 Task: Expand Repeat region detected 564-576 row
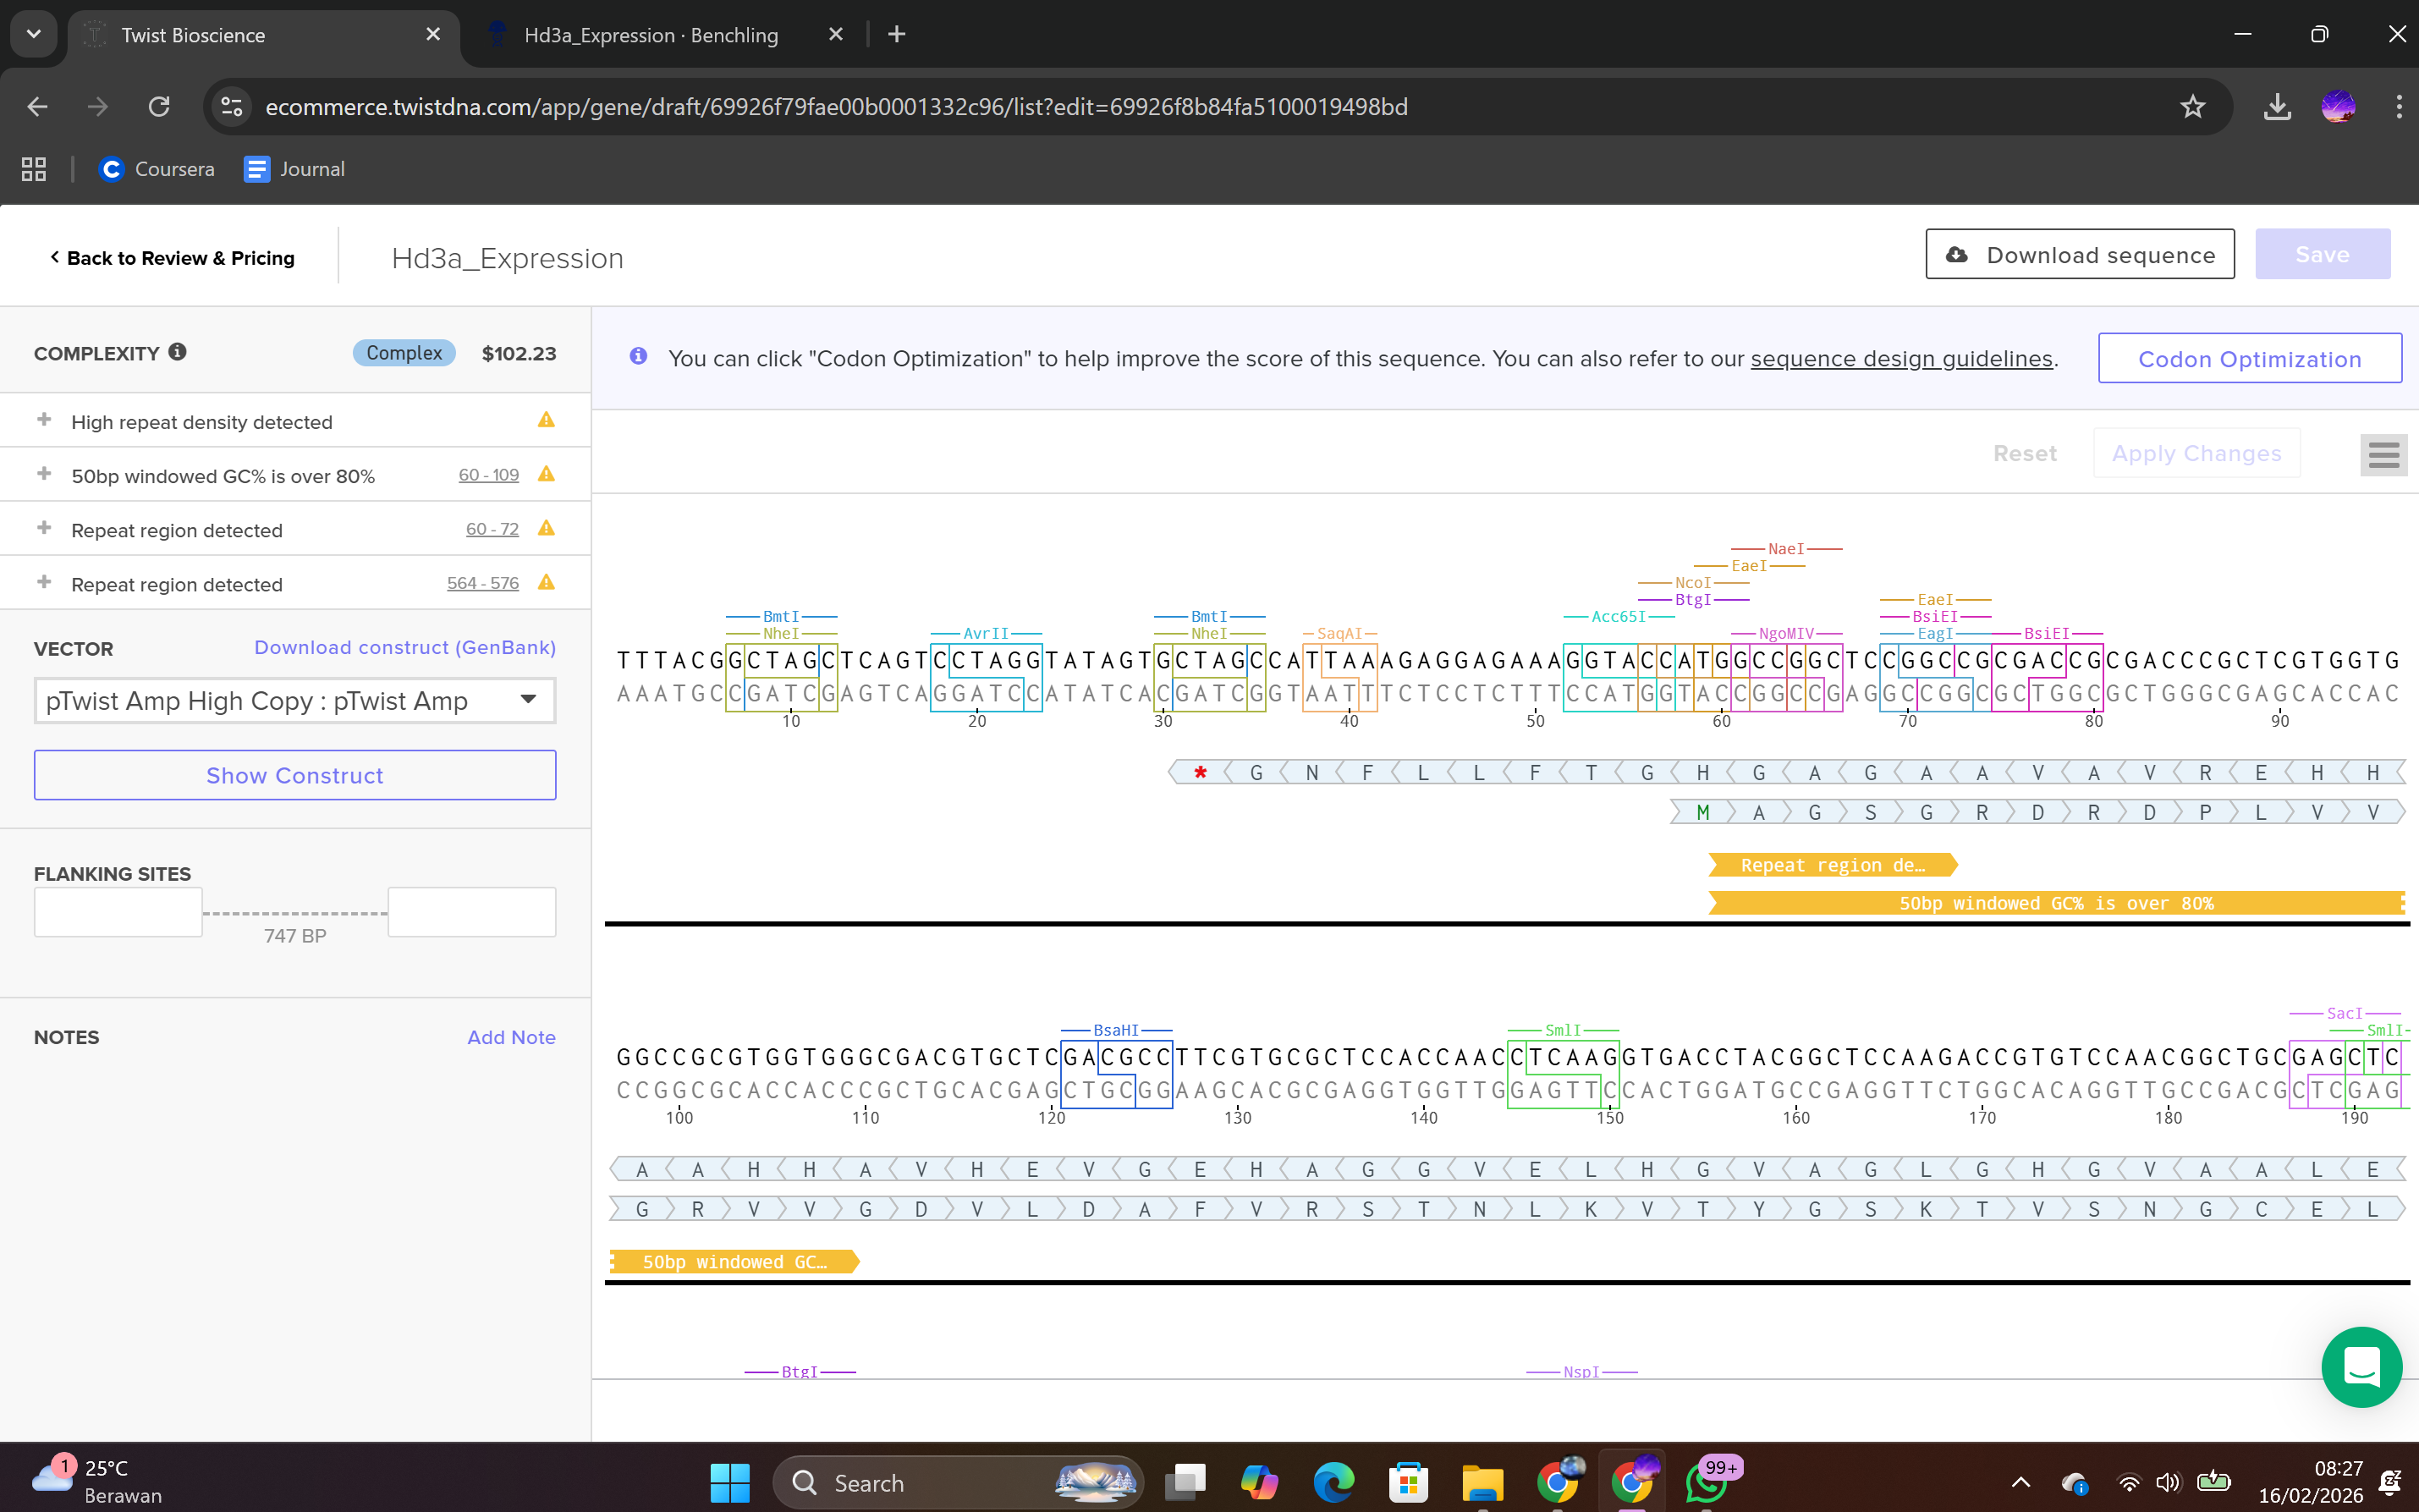coord(44,582)
